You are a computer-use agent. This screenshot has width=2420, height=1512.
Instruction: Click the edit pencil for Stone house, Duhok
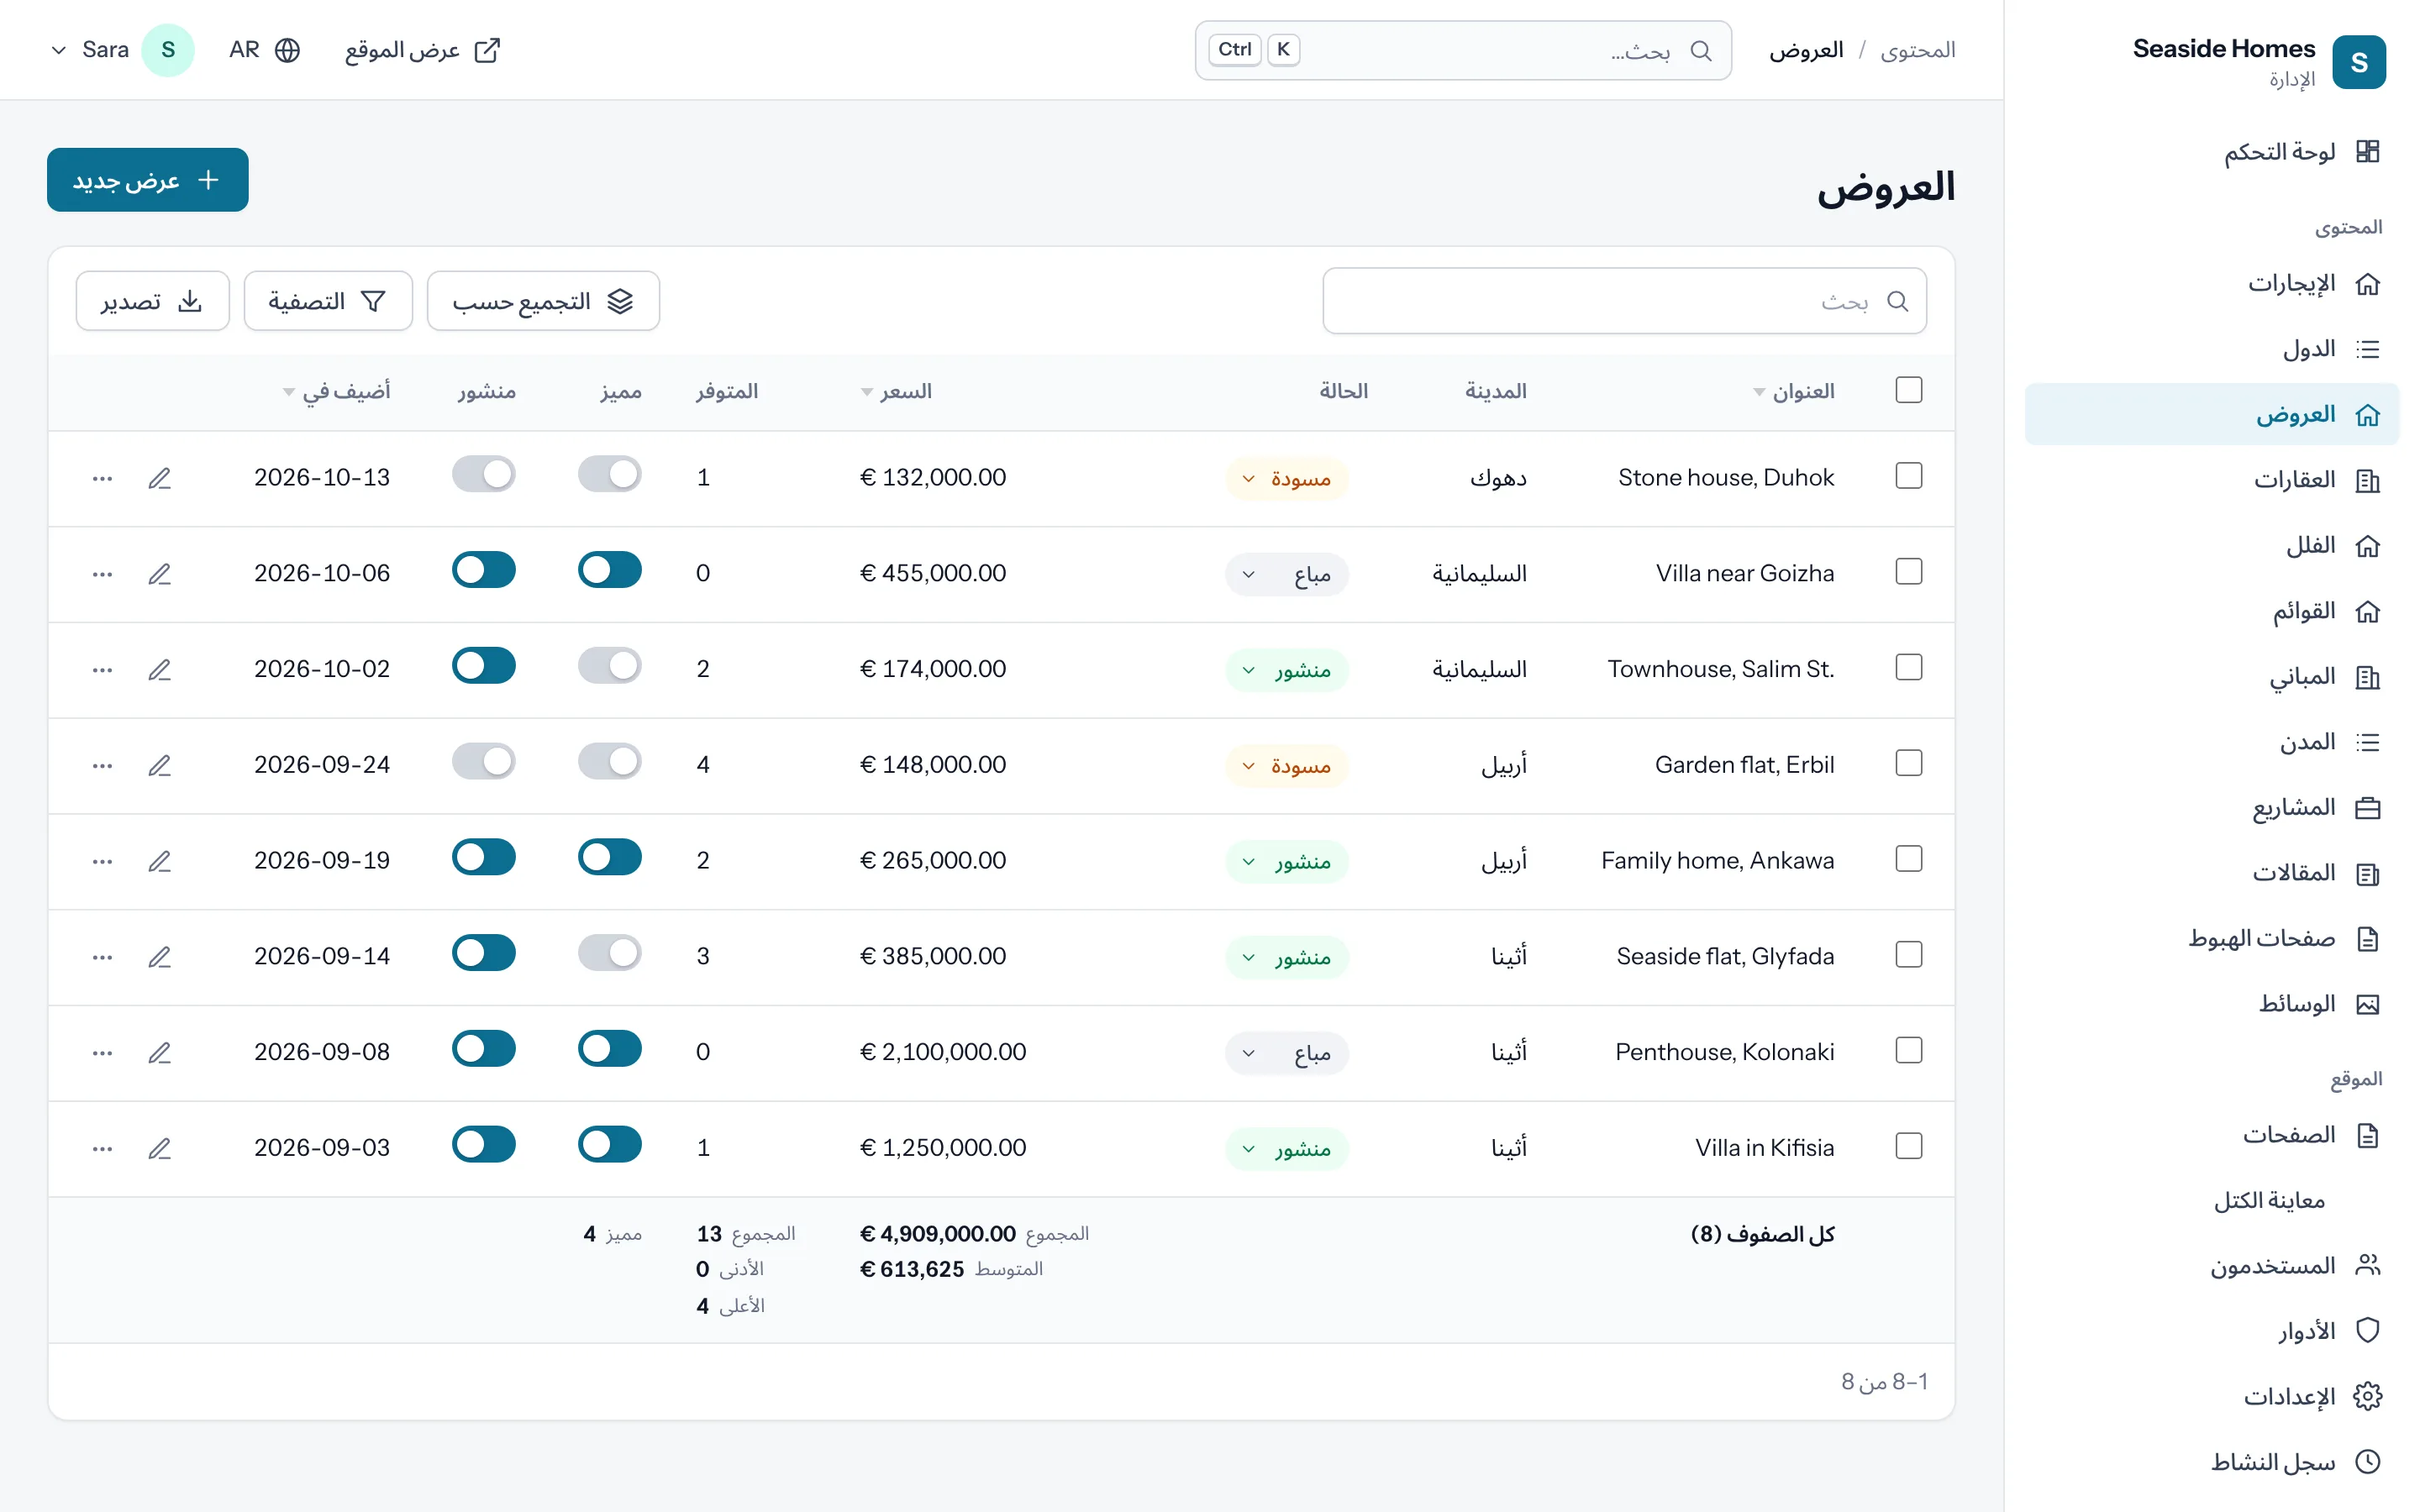[160, 478]
